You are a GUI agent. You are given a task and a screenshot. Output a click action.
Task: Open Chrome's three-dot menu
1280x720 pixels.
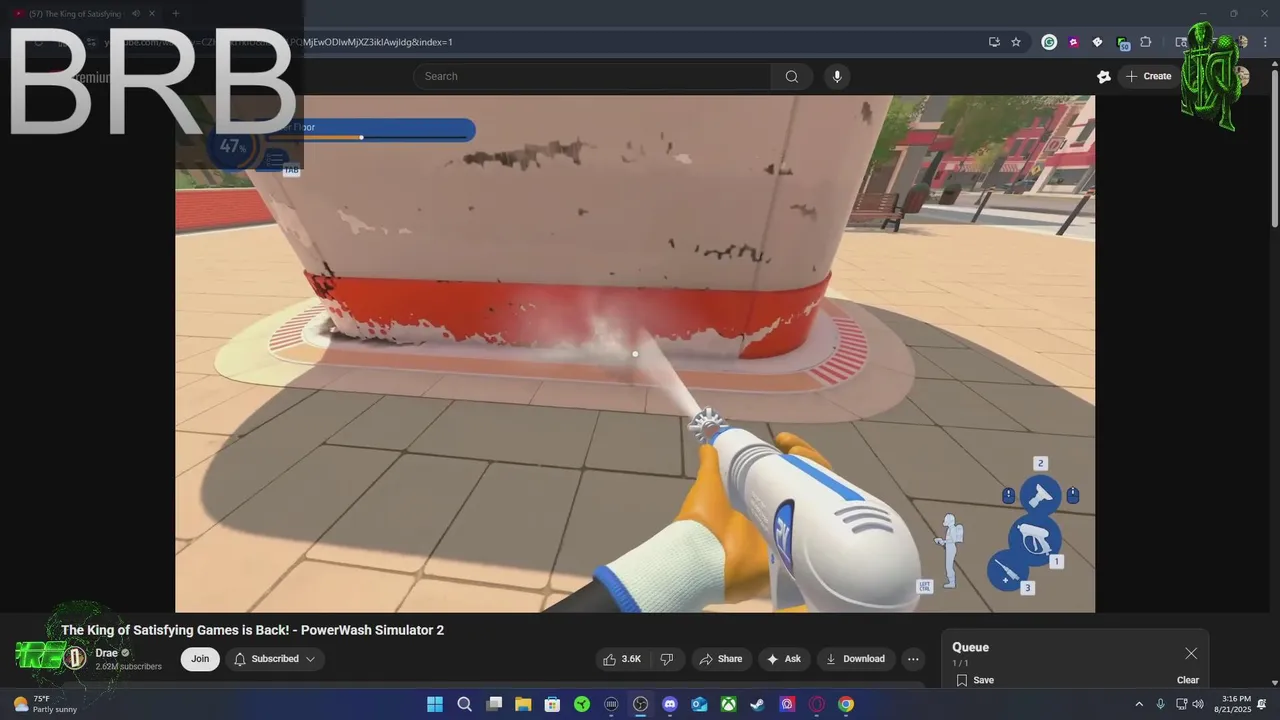[x=1263, y=42]
